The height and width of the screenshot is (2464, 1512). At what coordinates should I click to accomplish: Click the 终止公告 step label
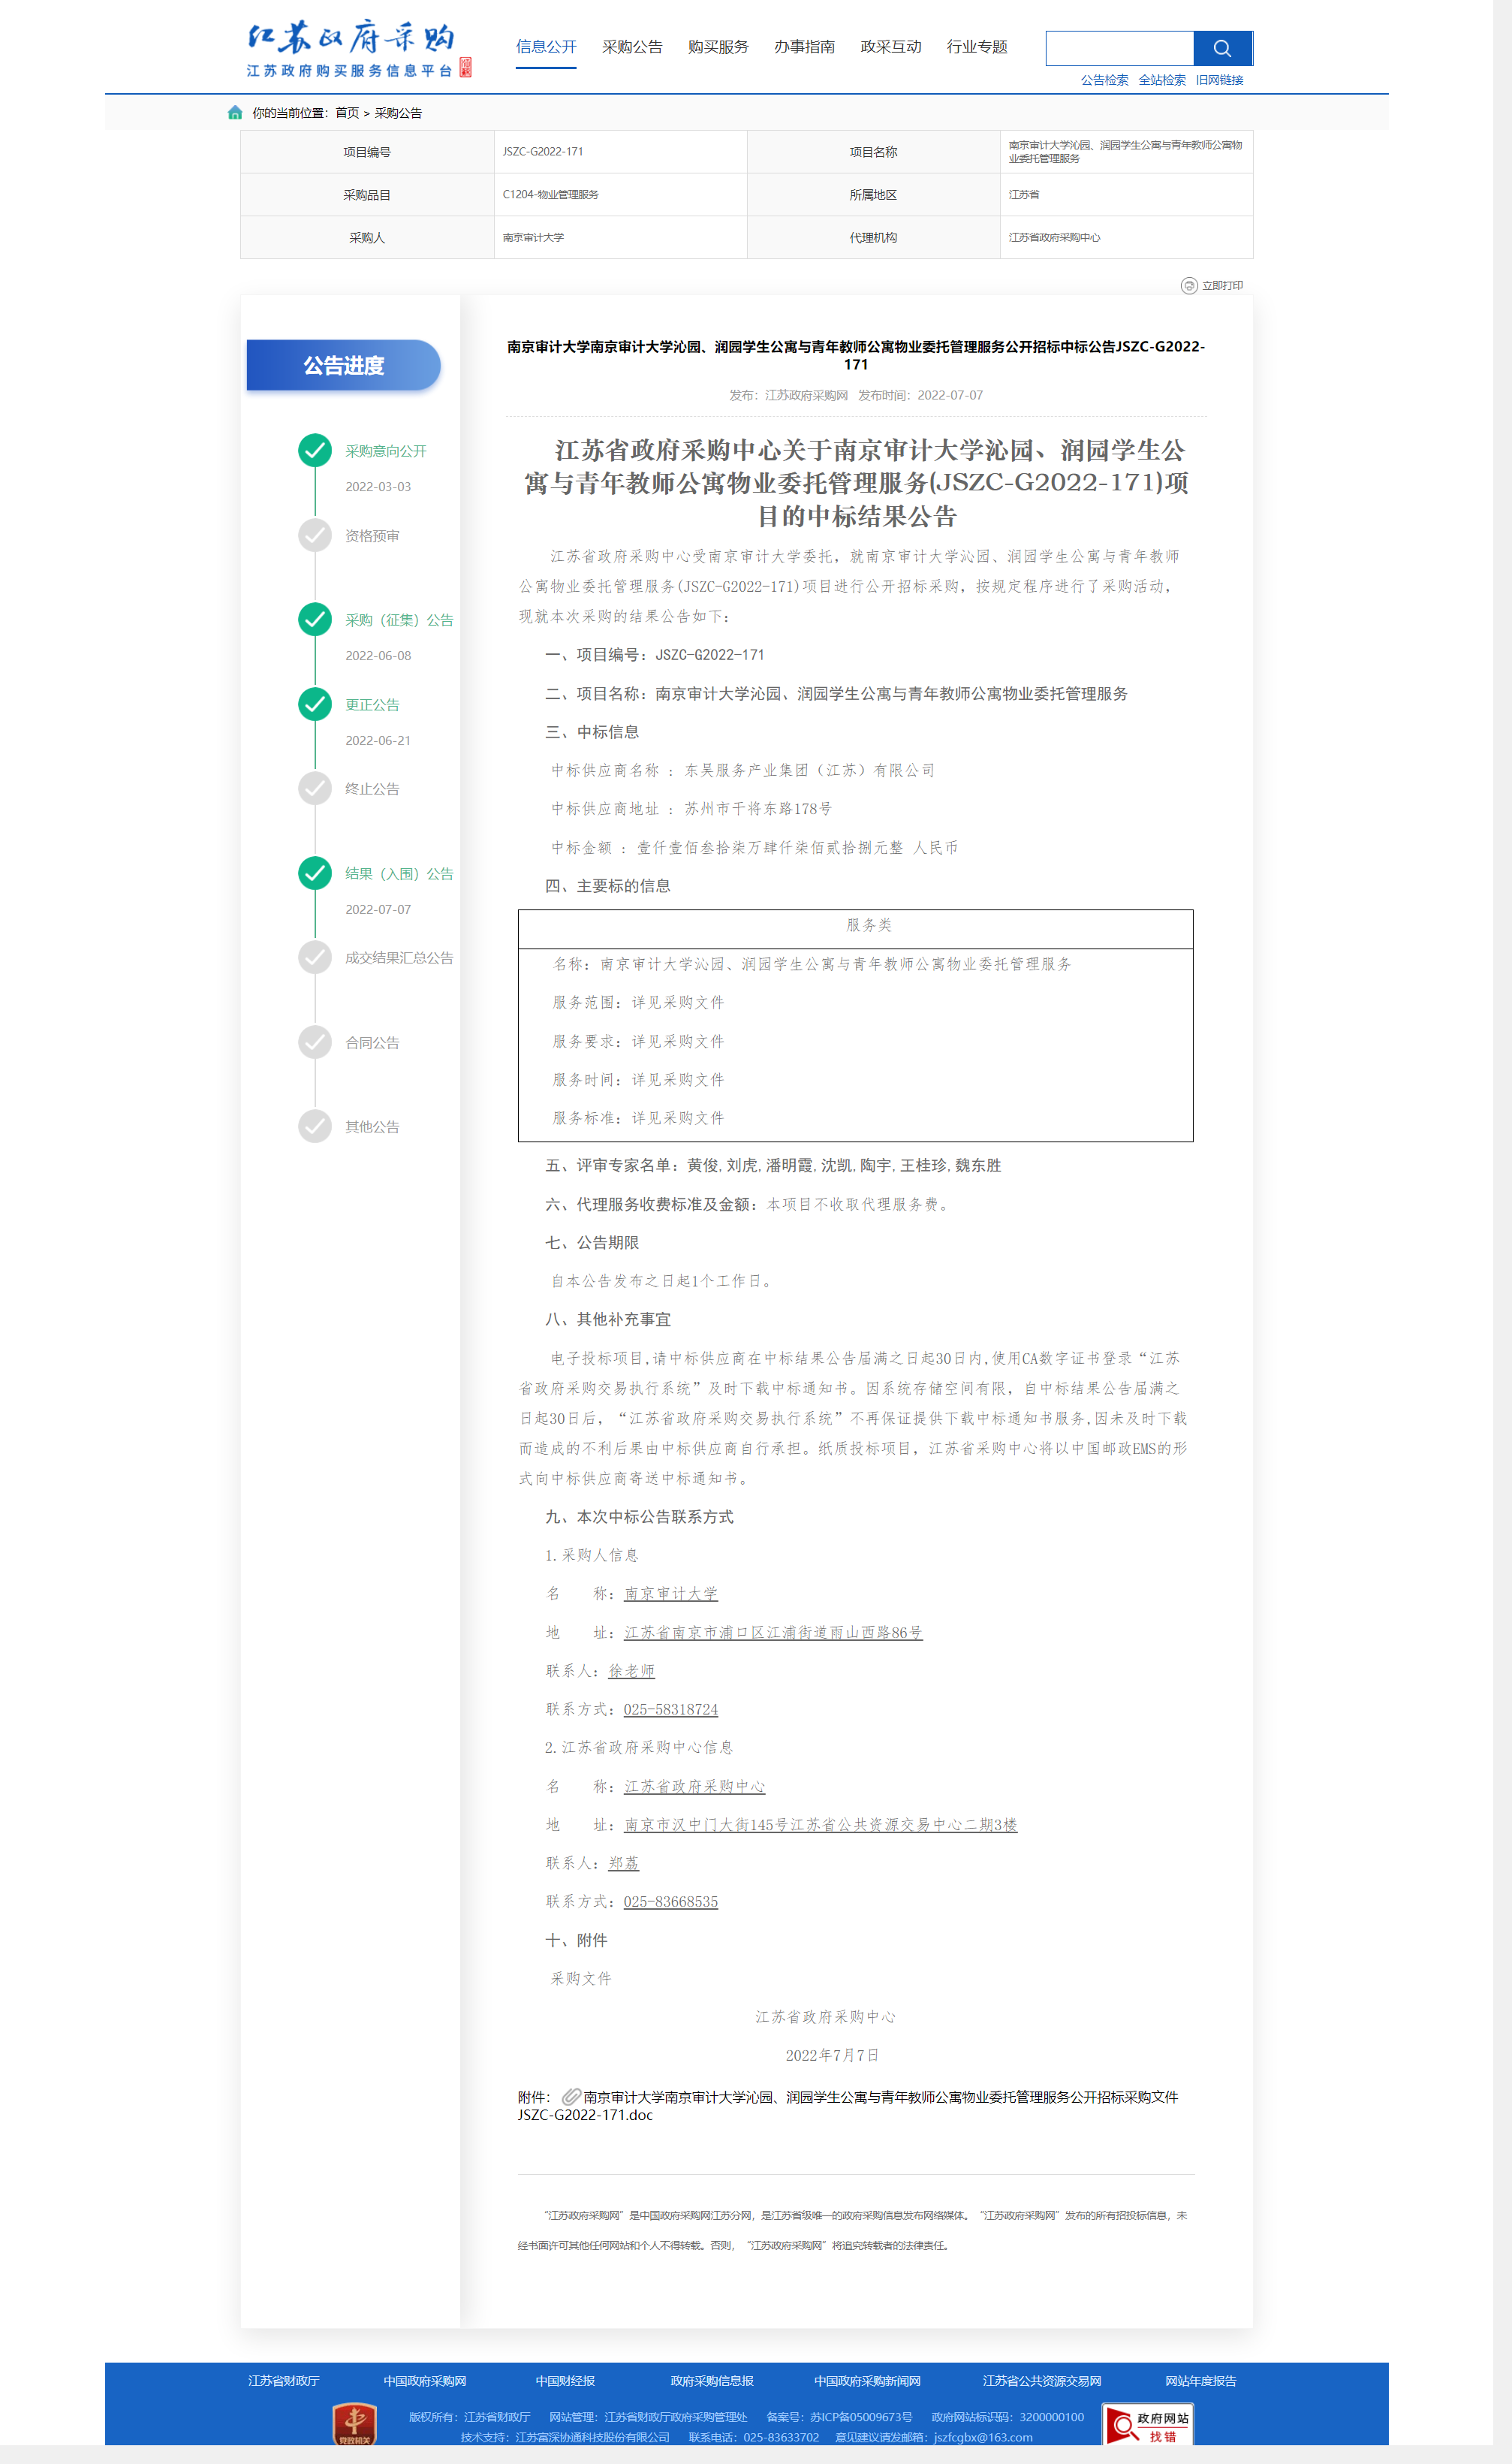click(x=372, y=789)
